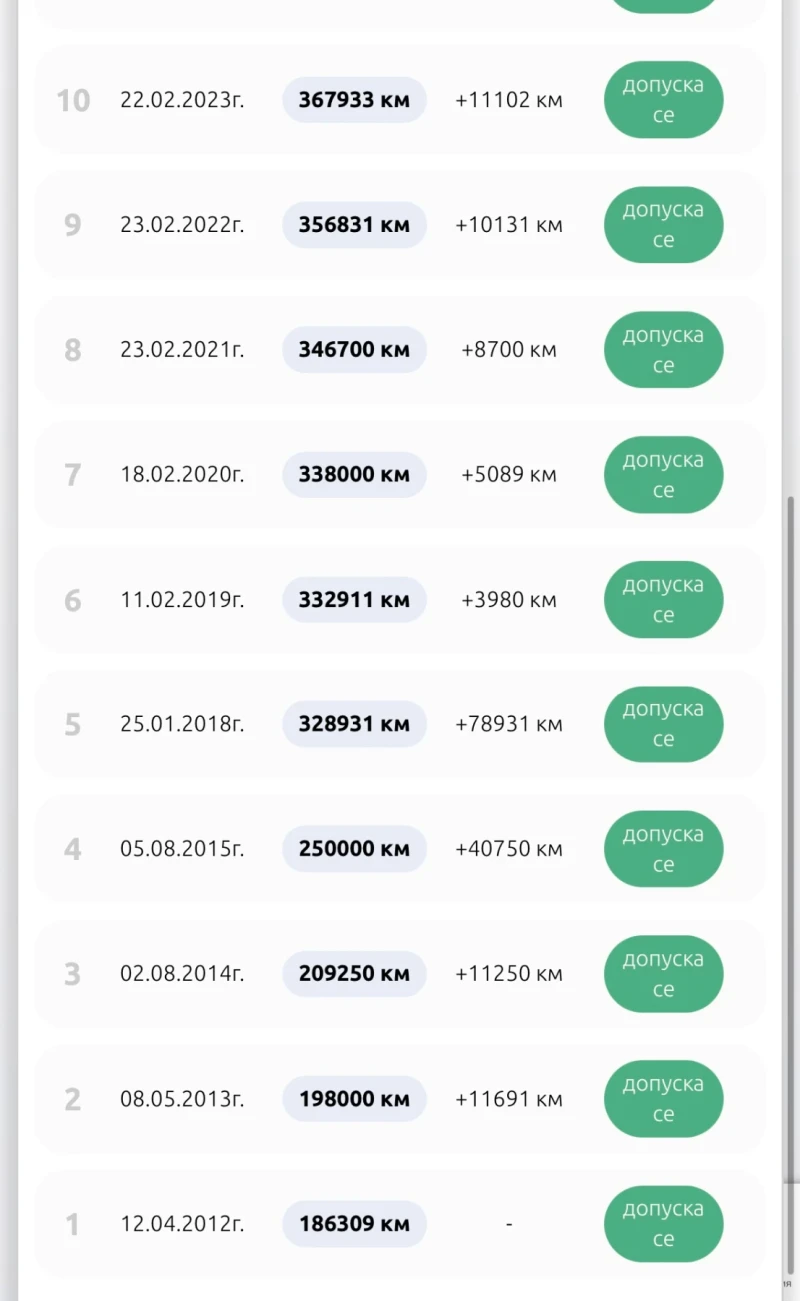
Task: Select the date 02.08.2014г.
Action: (x=182, y=974)
